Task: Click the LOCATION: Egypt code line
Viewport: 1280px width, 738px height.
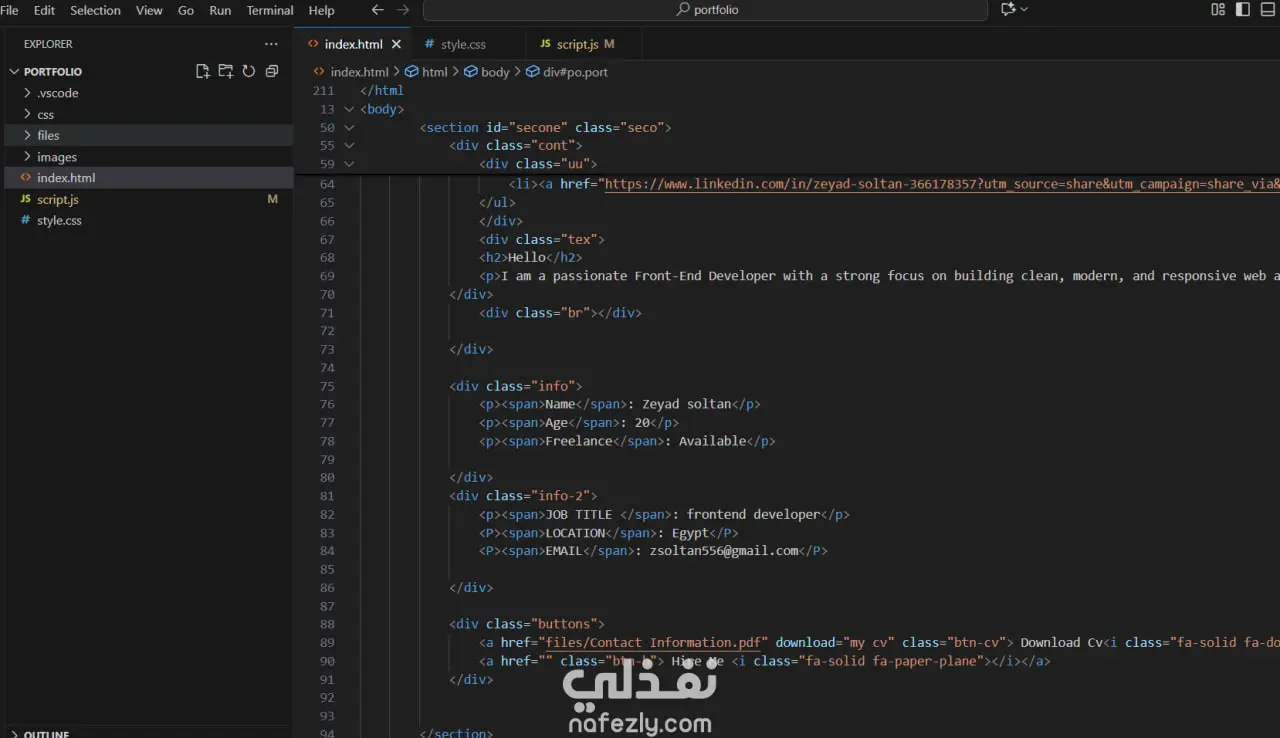Action: pos(609,533)
